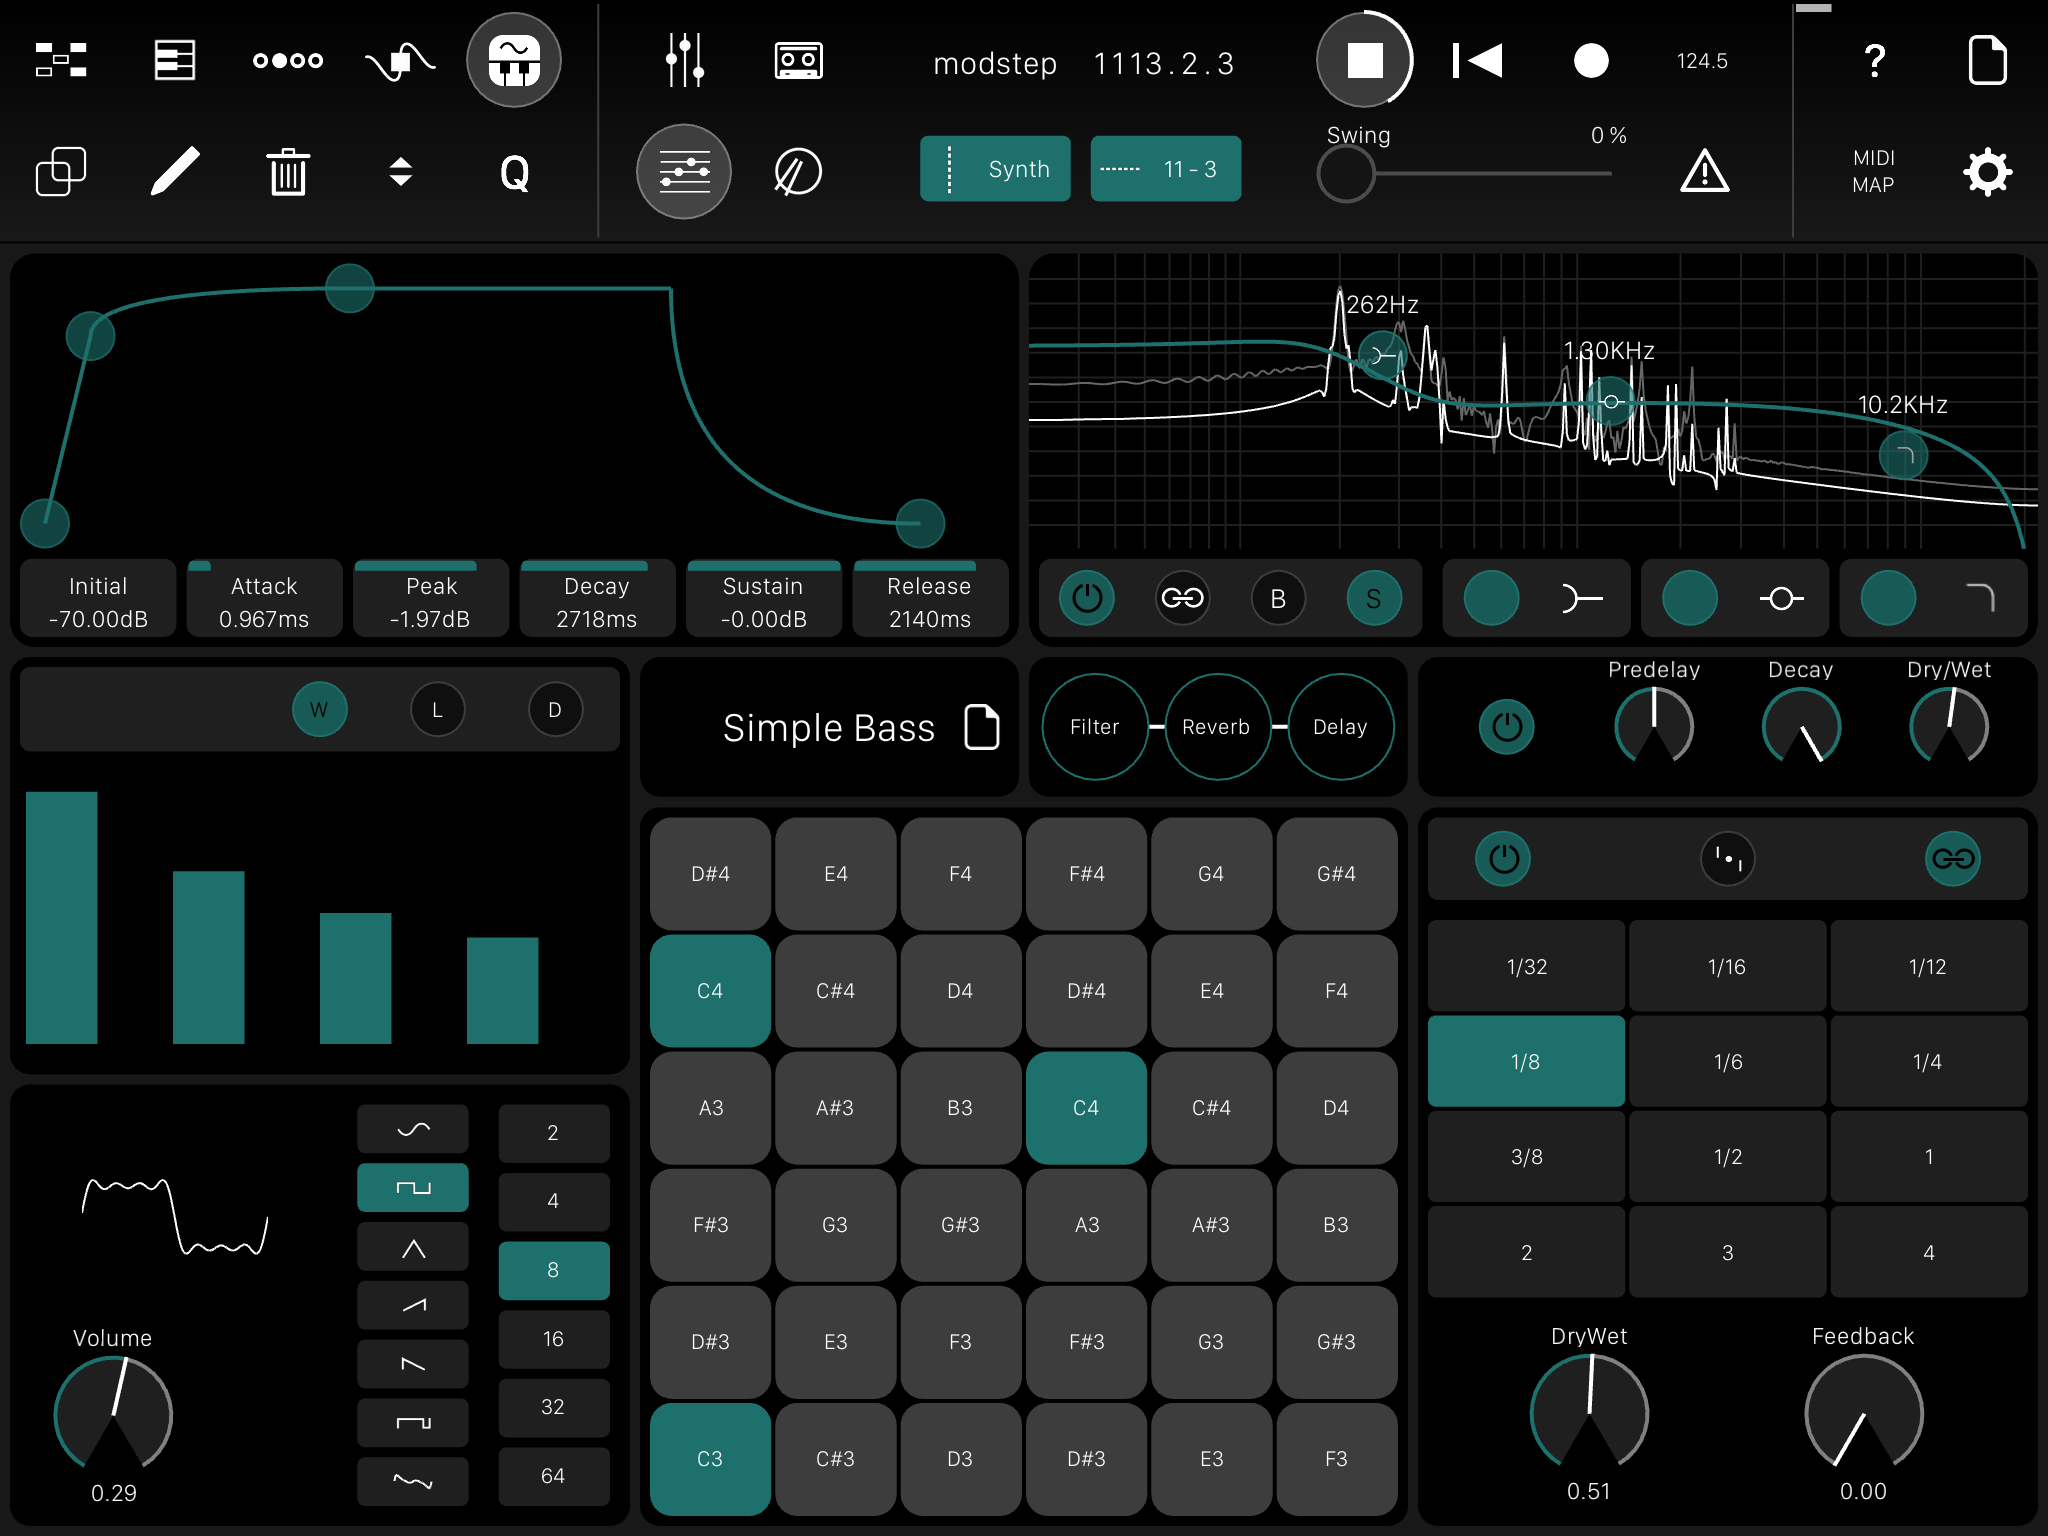Open the 11 - 3 clip selector

1165,169
